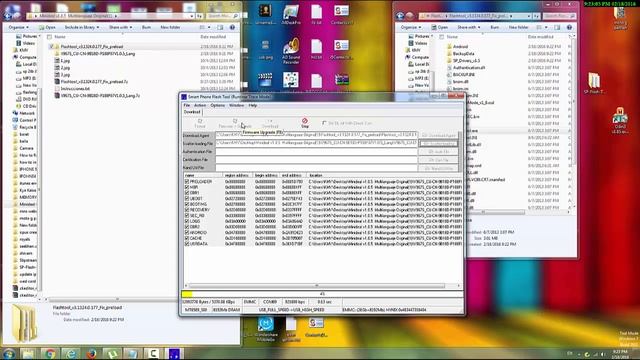Open Firefox from the taskbar
Image resolution: width=640 pixels, height=360 pixels.
click(91, 353)
